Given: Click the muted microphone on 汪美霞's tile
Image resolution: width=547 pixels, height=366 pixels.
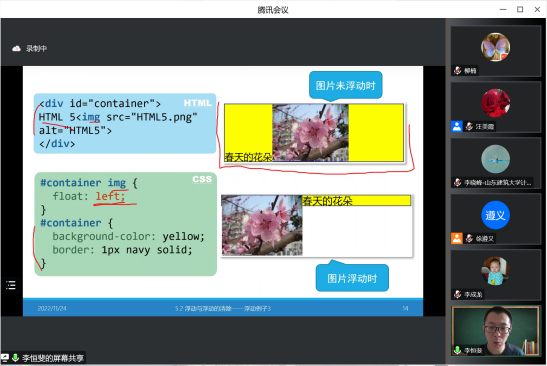Looking at the screenshot, I should [x=469, y=126].
